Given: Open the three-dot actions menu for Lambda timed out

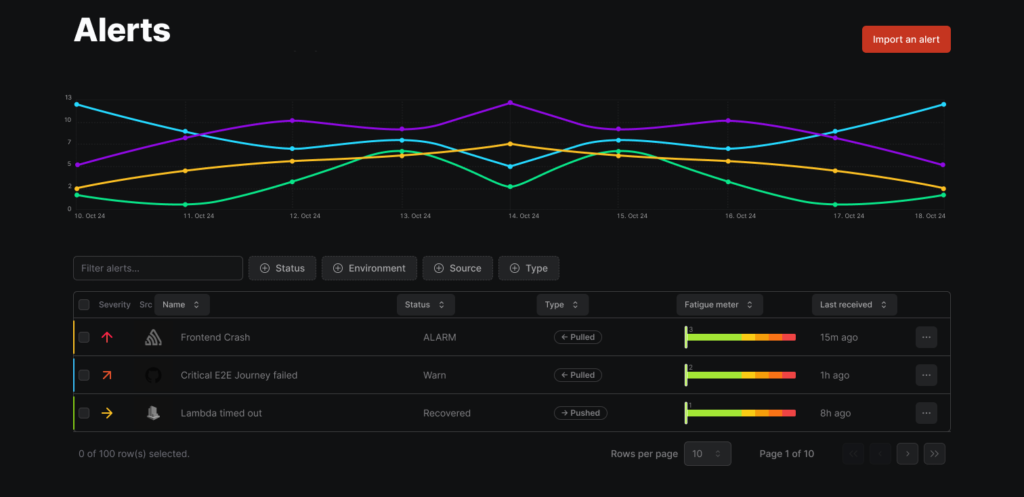Looking at the screenshot, I should click(x=926, y=413).
